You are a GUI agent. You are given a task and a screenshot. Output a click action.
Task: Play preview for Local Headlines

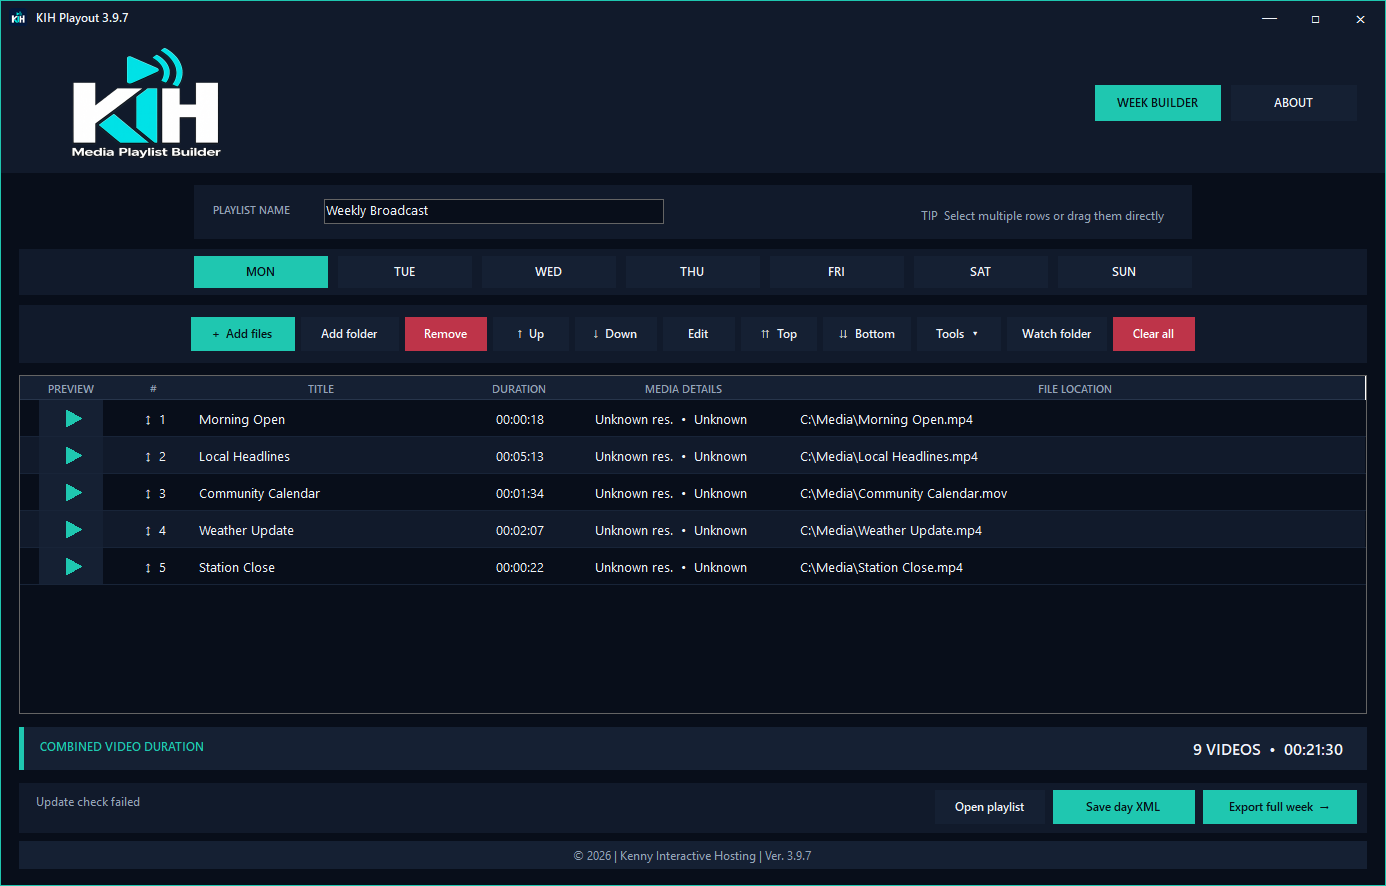tap(73, 456)
